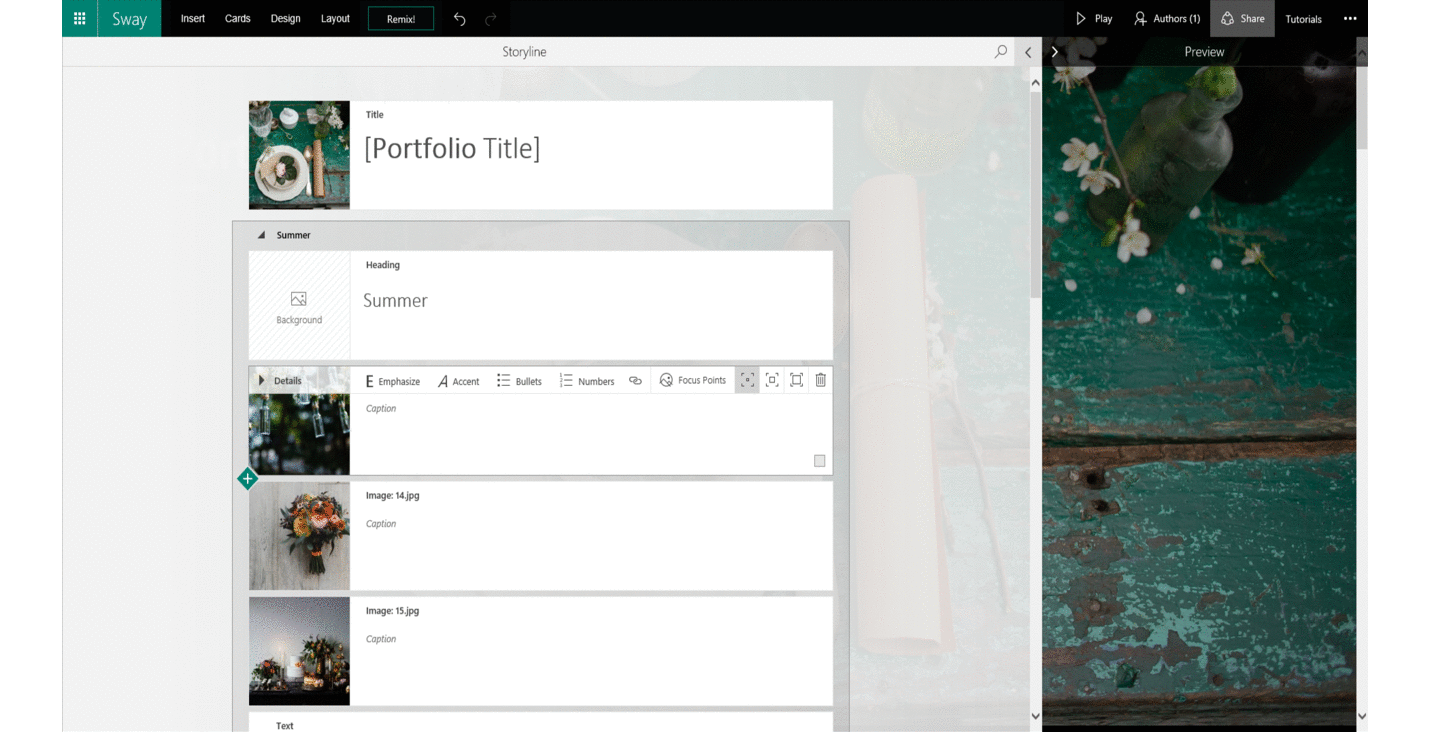The image size is (1431, 732).
Task: Open the Microsoft app launcher grid
Action: 79,18
